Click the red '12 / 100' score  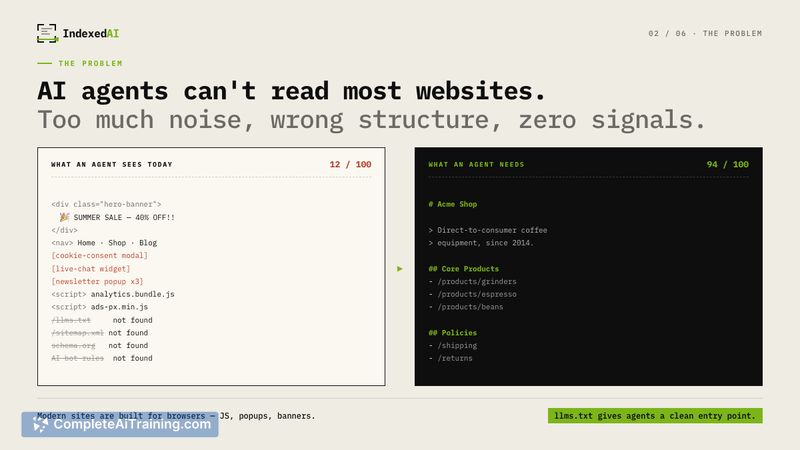[x=350, y=164]
